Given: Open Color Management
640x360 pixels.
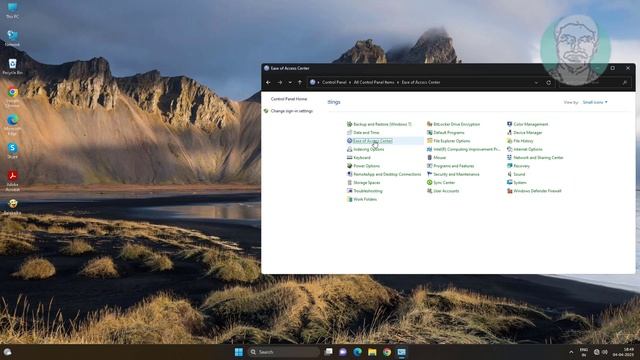Looking at the screenshot, I should (x=527, y=124).
